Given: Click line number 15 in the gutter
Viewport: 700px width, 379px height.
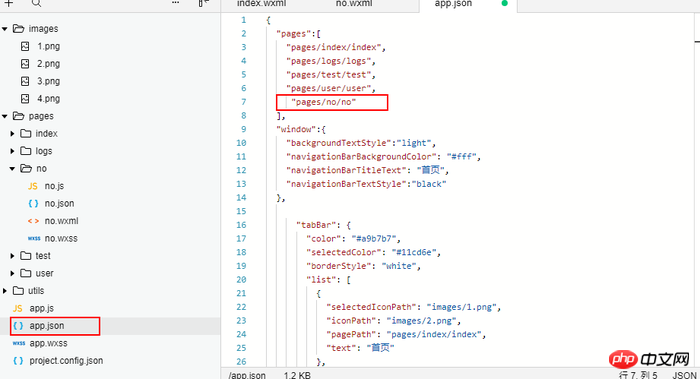Looking at the screenshot, I should tap(241, 211).
